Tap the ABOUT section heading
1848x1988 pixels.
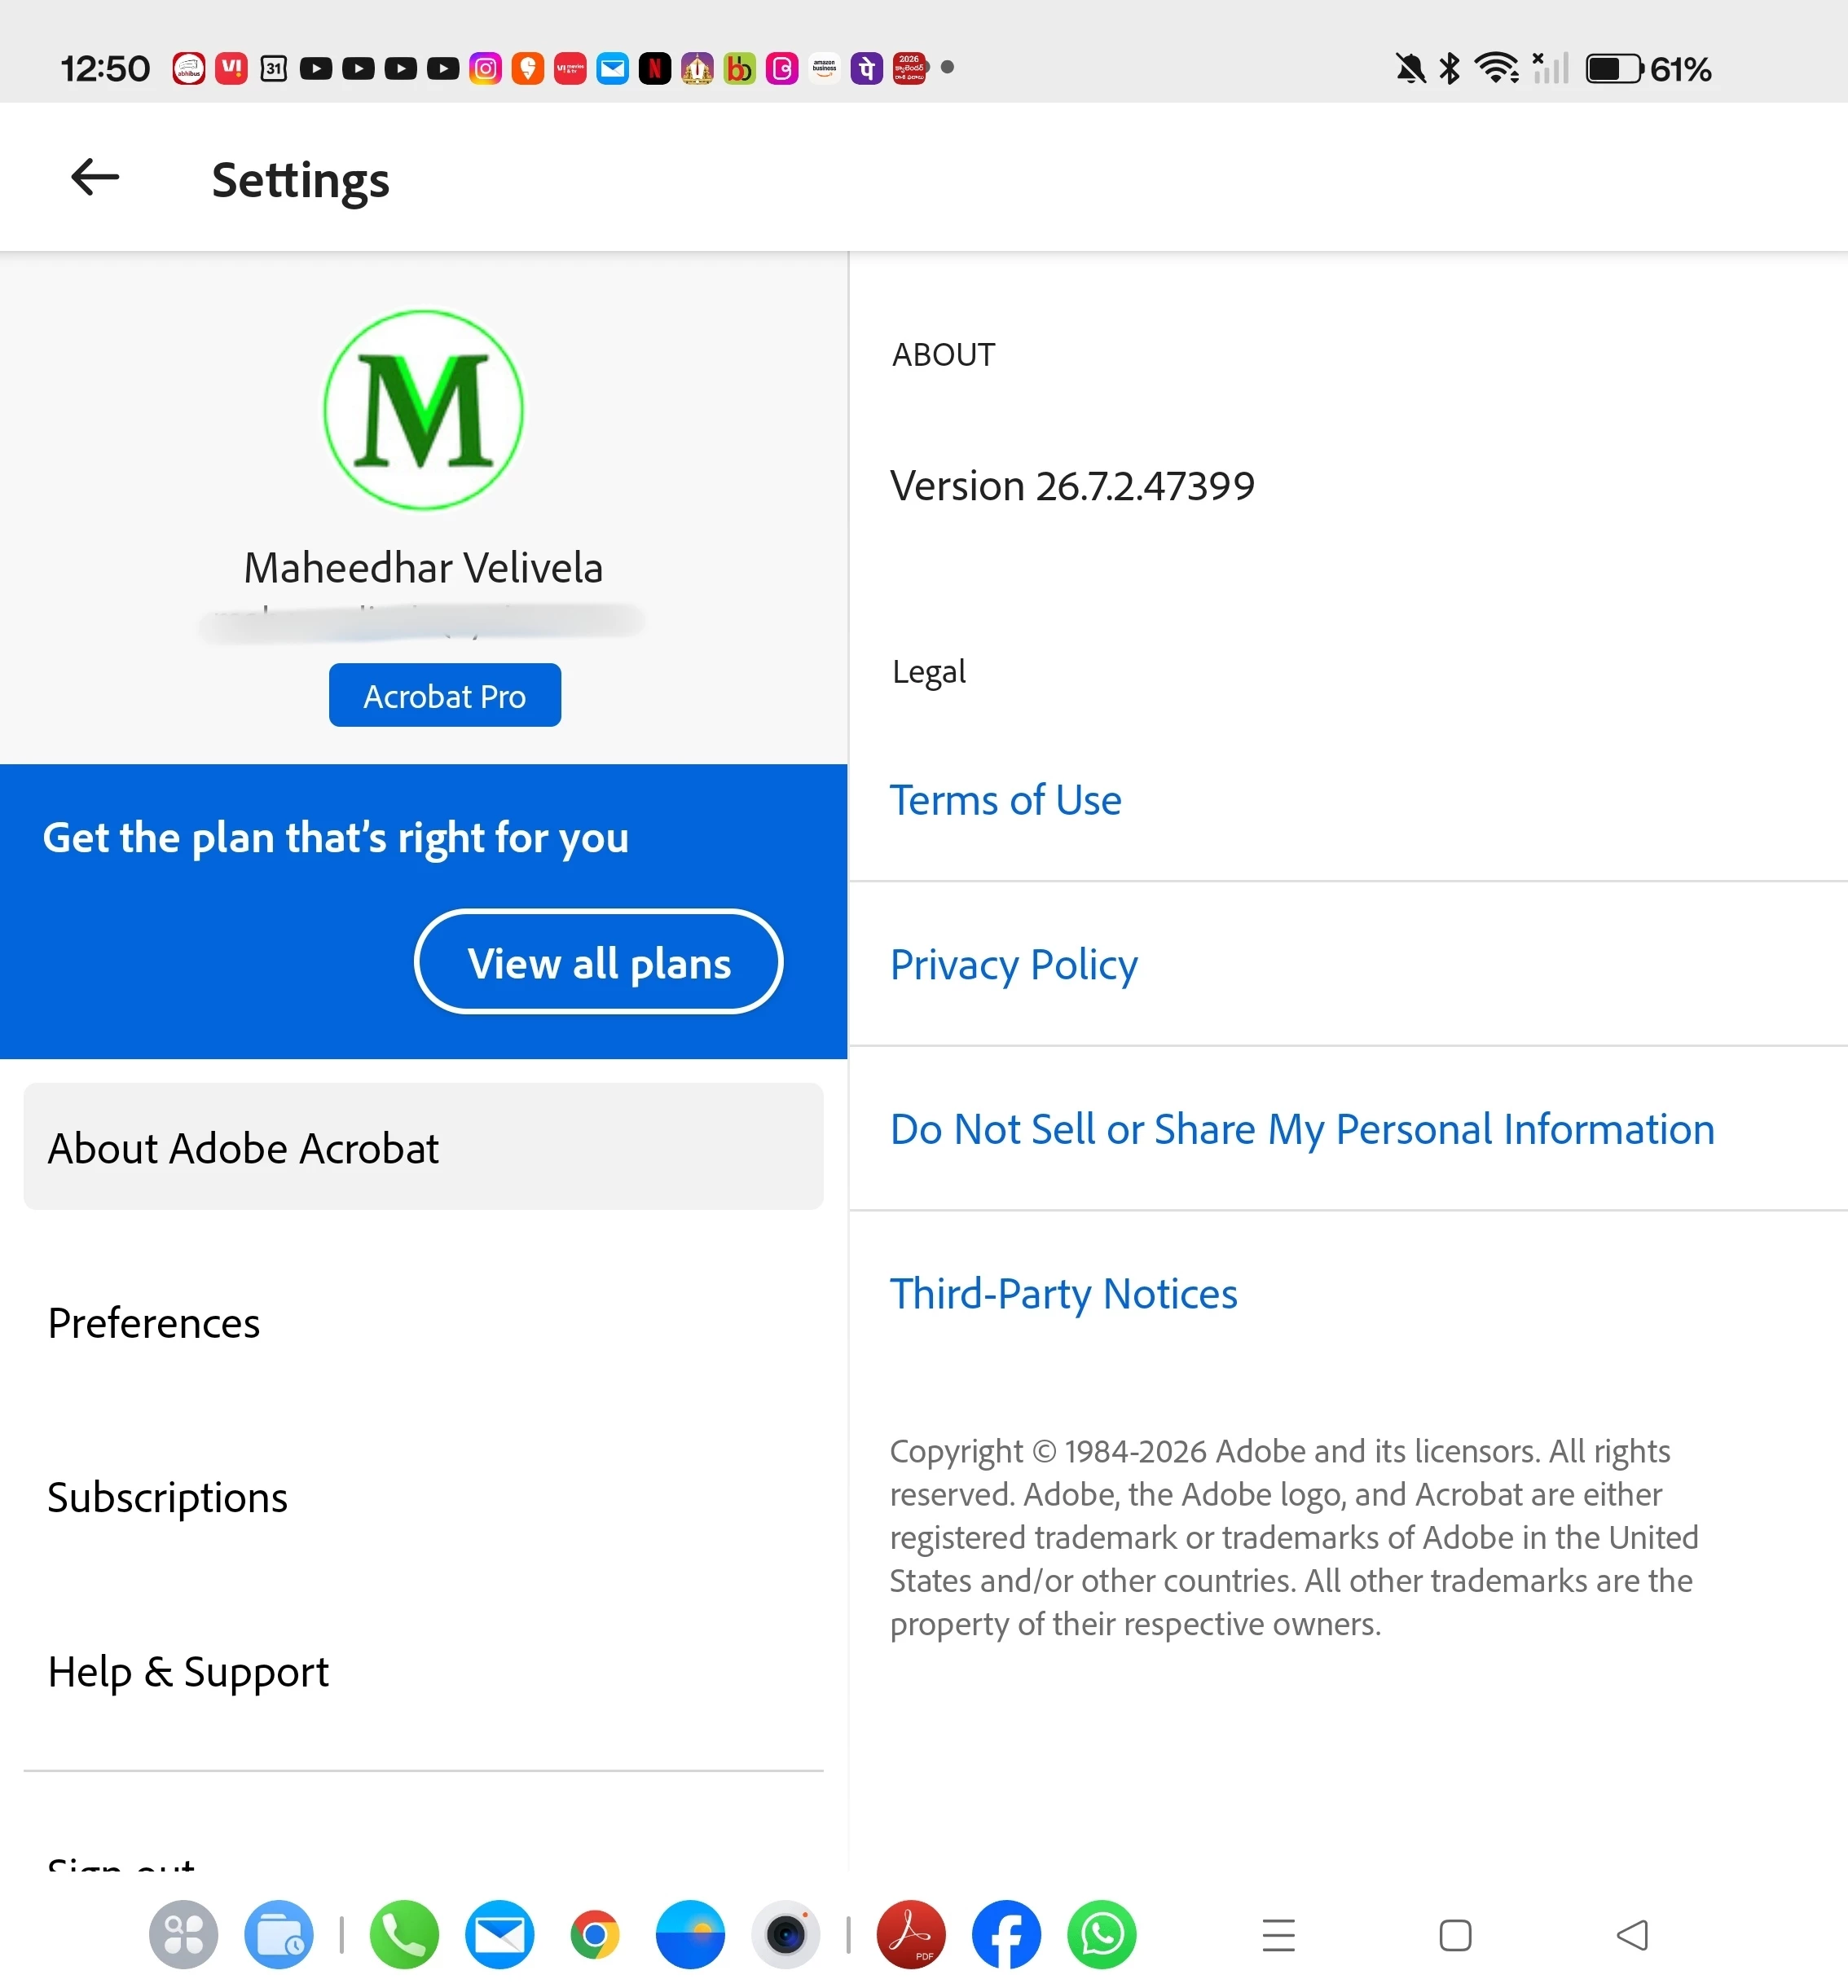click(x=943, y=355)
